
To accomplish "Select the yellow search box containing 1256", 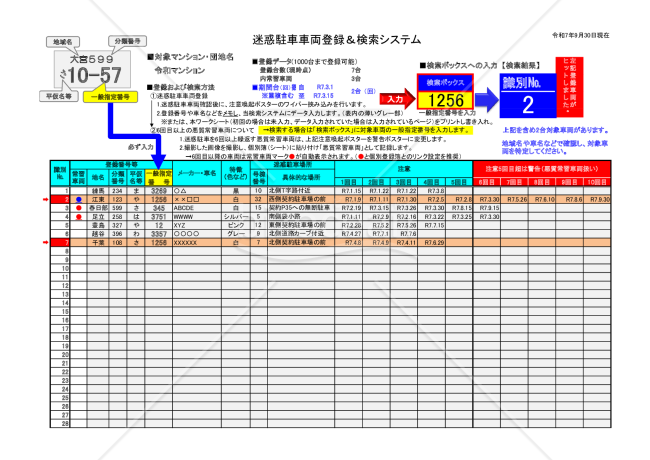I will coord(445,100).
